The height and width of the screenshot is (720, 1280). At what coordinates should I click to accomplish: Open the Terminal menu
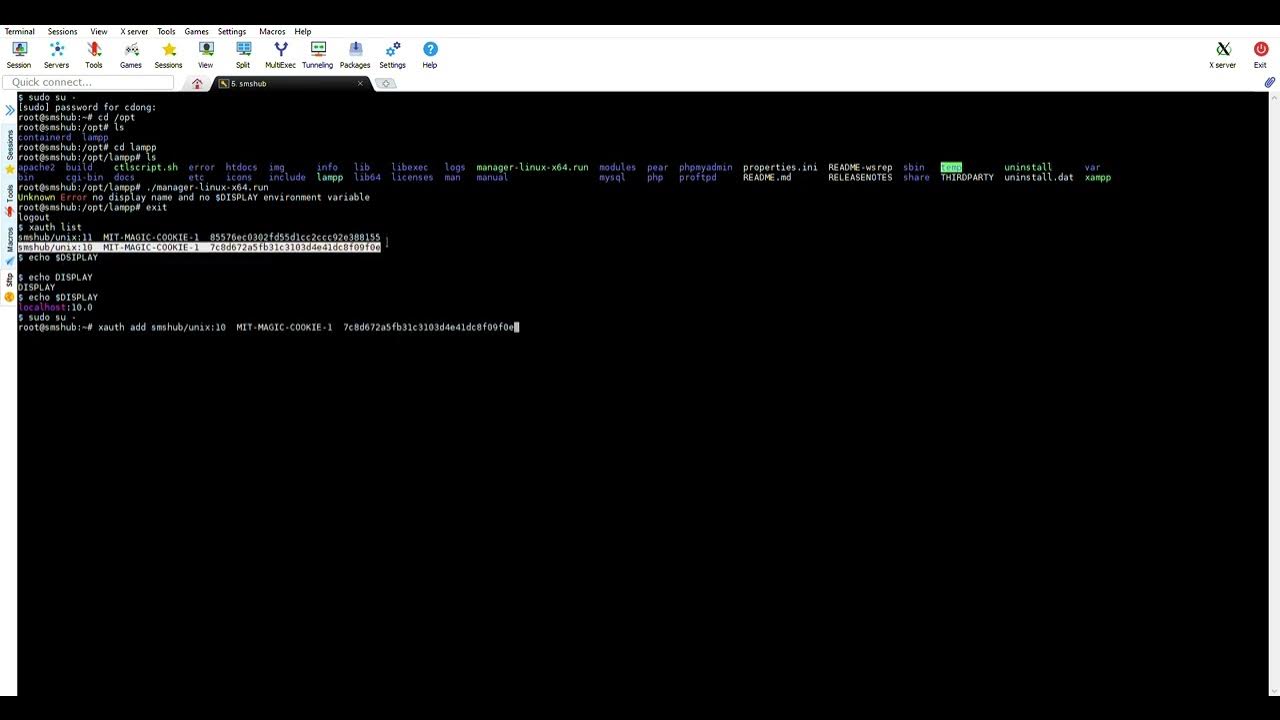tap(19, 31)
